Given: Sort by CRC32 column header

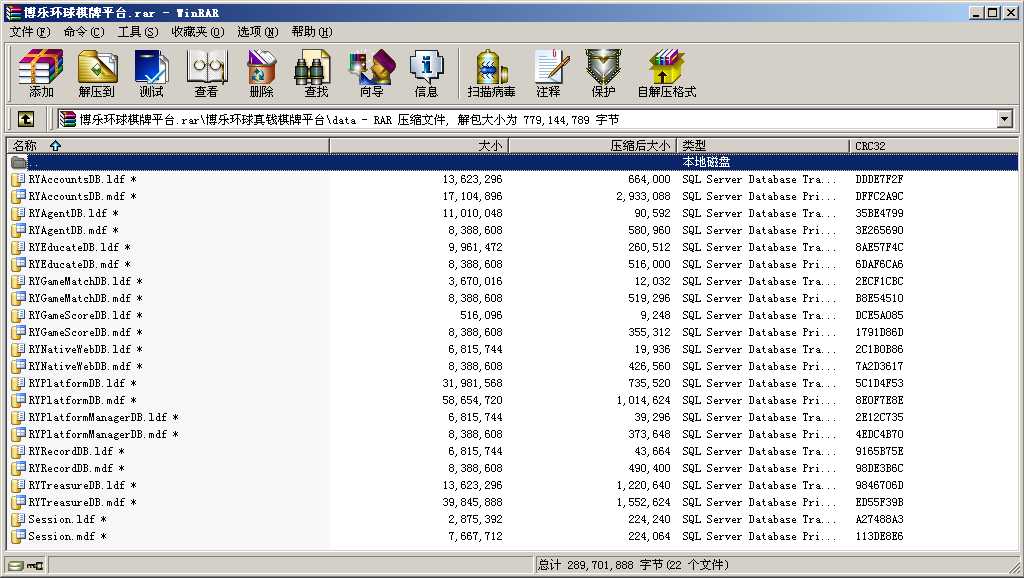Looking at the screenshot, I should click(x=934, y=146).
